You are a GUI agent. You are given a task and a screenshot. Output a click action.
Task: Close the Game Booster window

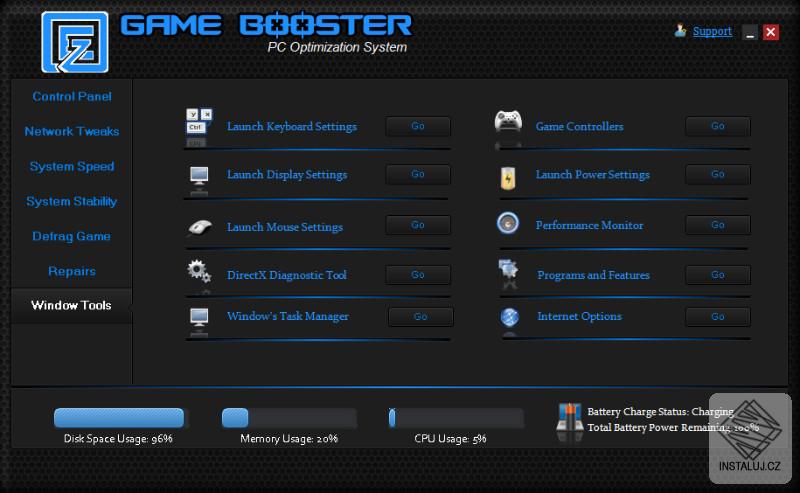pyautogui.click(x=770, y=32)
